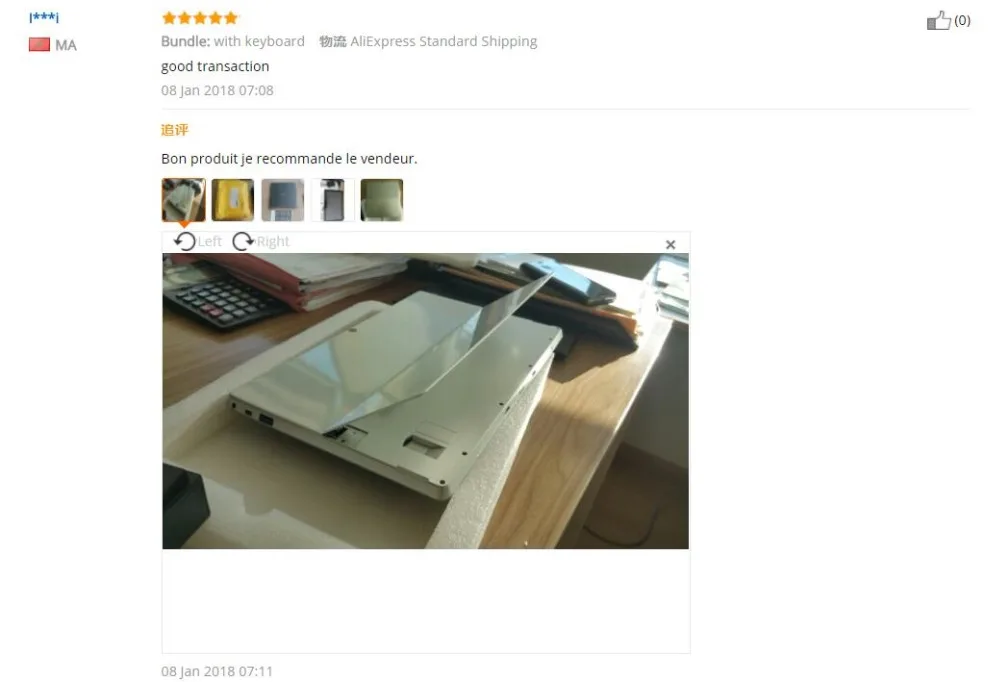The width and height of the screenshot is (1000, 682).
Task: Click the Bundle: with keyboard text
Action: click(x=233, y=41)
